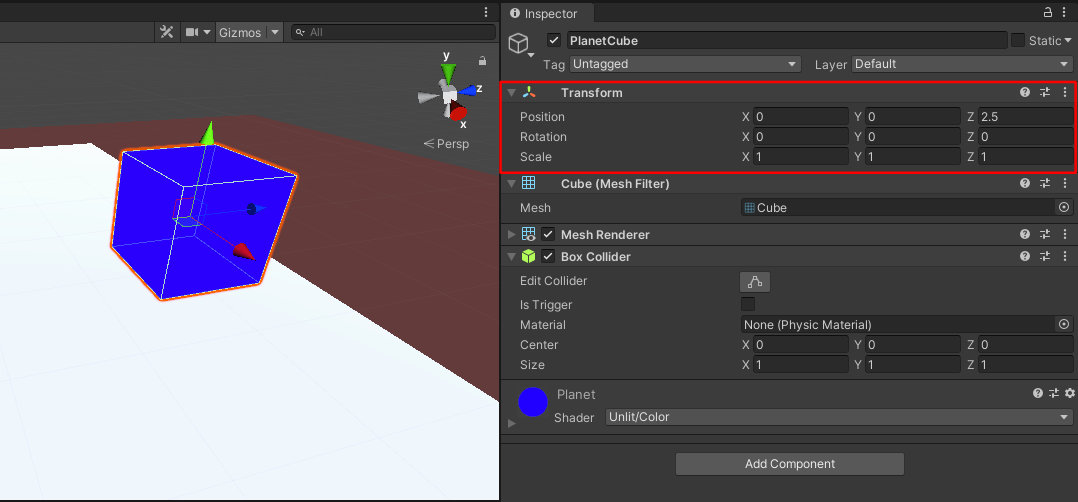The width and height of the screenshot is (1078, 502).
Task: Open the Inspector panel three-dot menu
Action: [x=1065, y=12]
